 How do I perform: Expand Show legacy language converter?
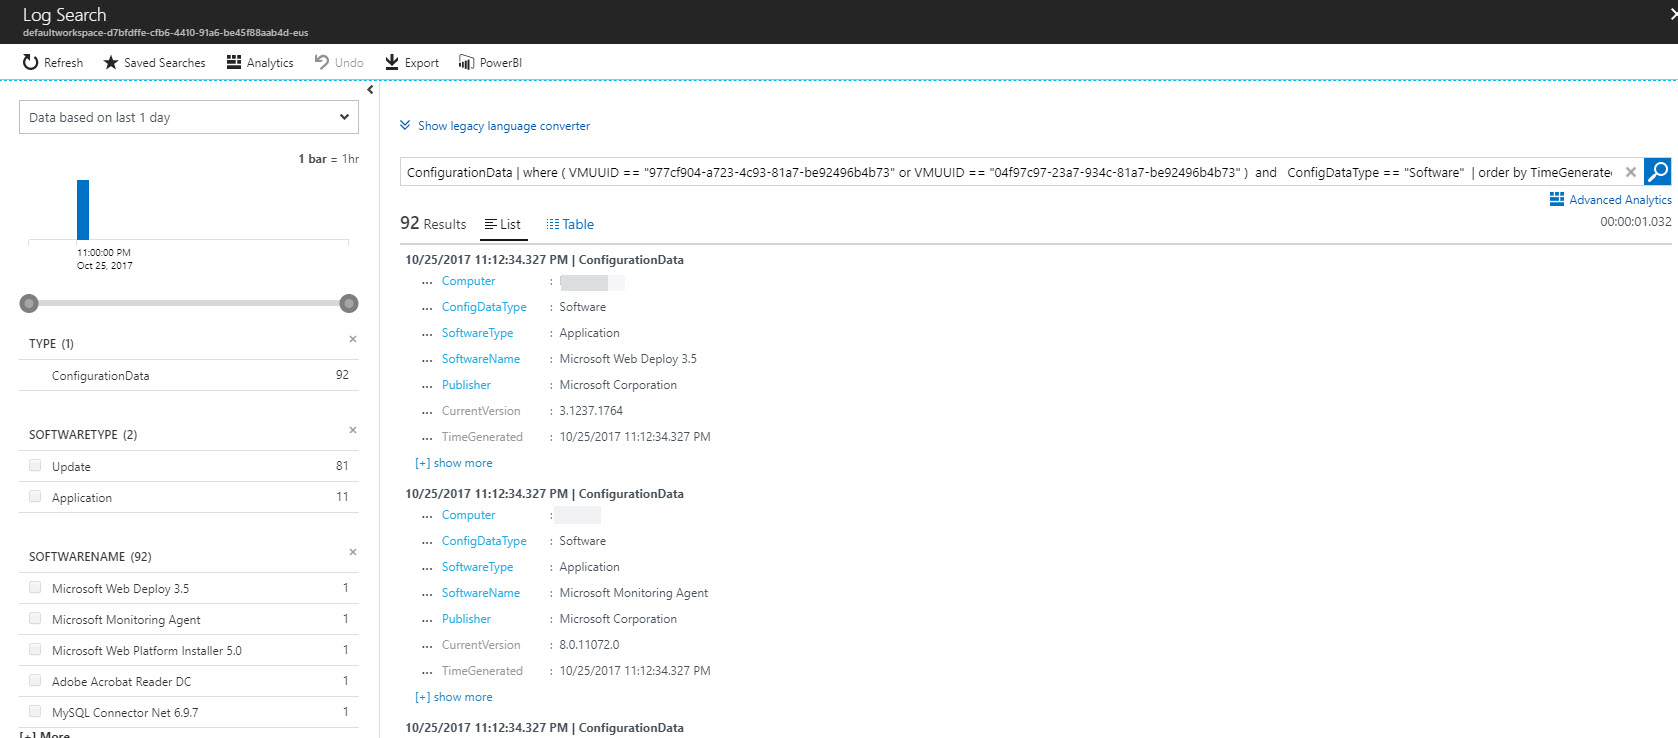[495, 126]
